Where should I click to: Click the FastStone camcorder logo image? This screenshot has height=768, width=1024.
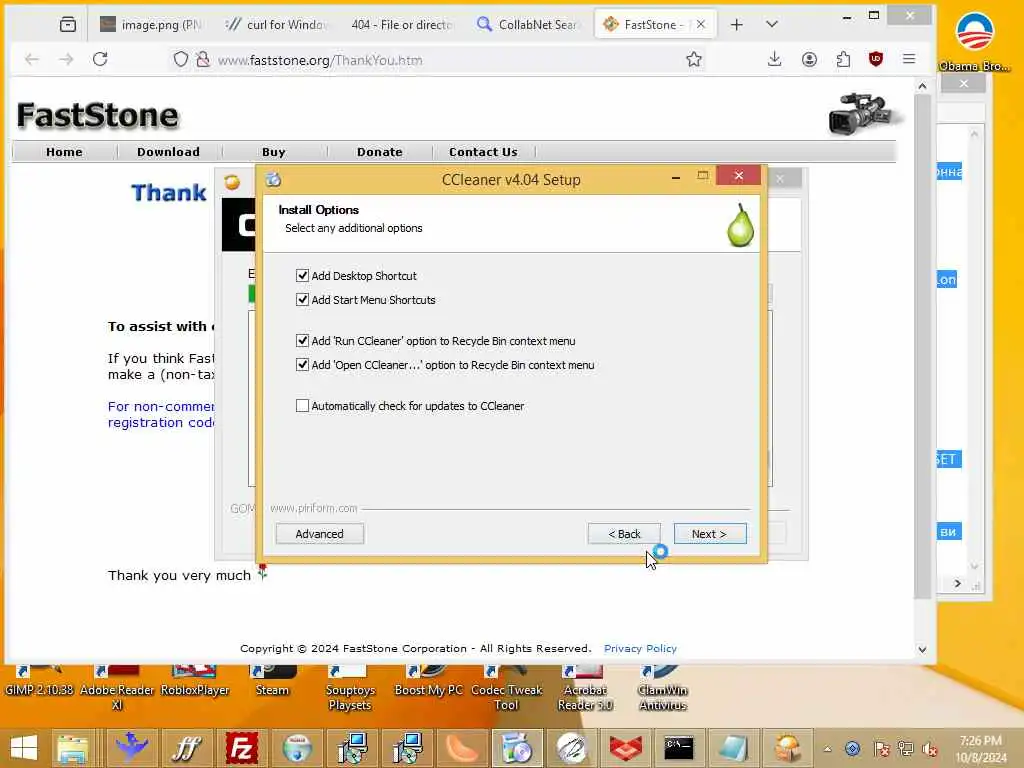click(864, 113)
